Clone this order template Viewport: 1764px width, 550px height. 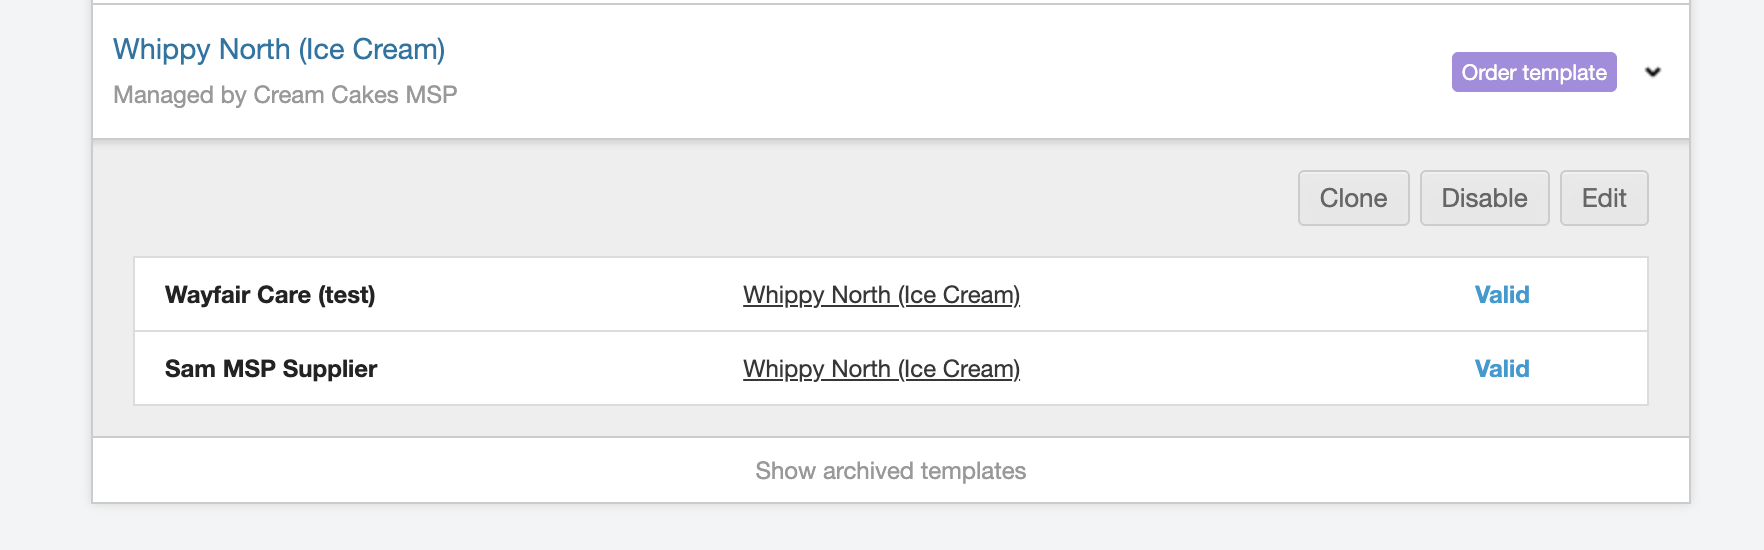click(1353, 198)
